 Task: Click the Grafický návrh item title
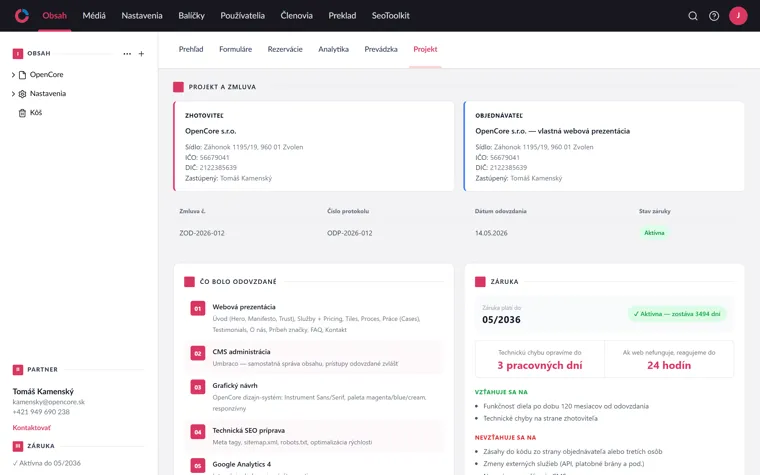[235, 386]
